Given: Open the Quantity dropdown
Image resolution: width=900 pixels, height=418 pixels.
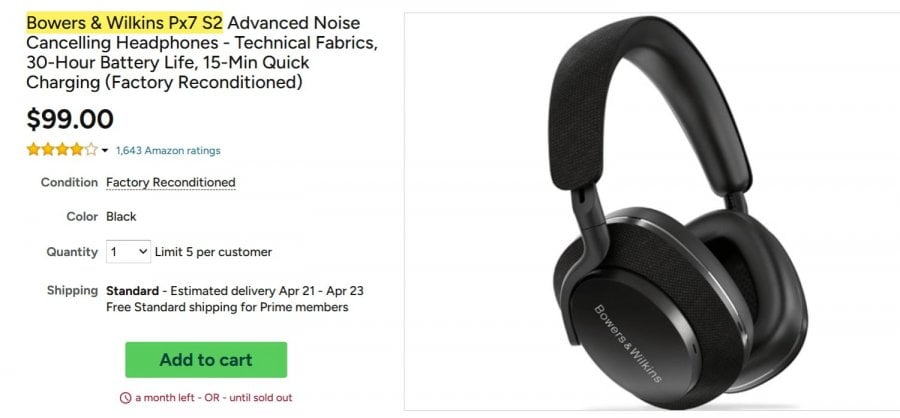Looking at the screenshot, I should point(128,252).
